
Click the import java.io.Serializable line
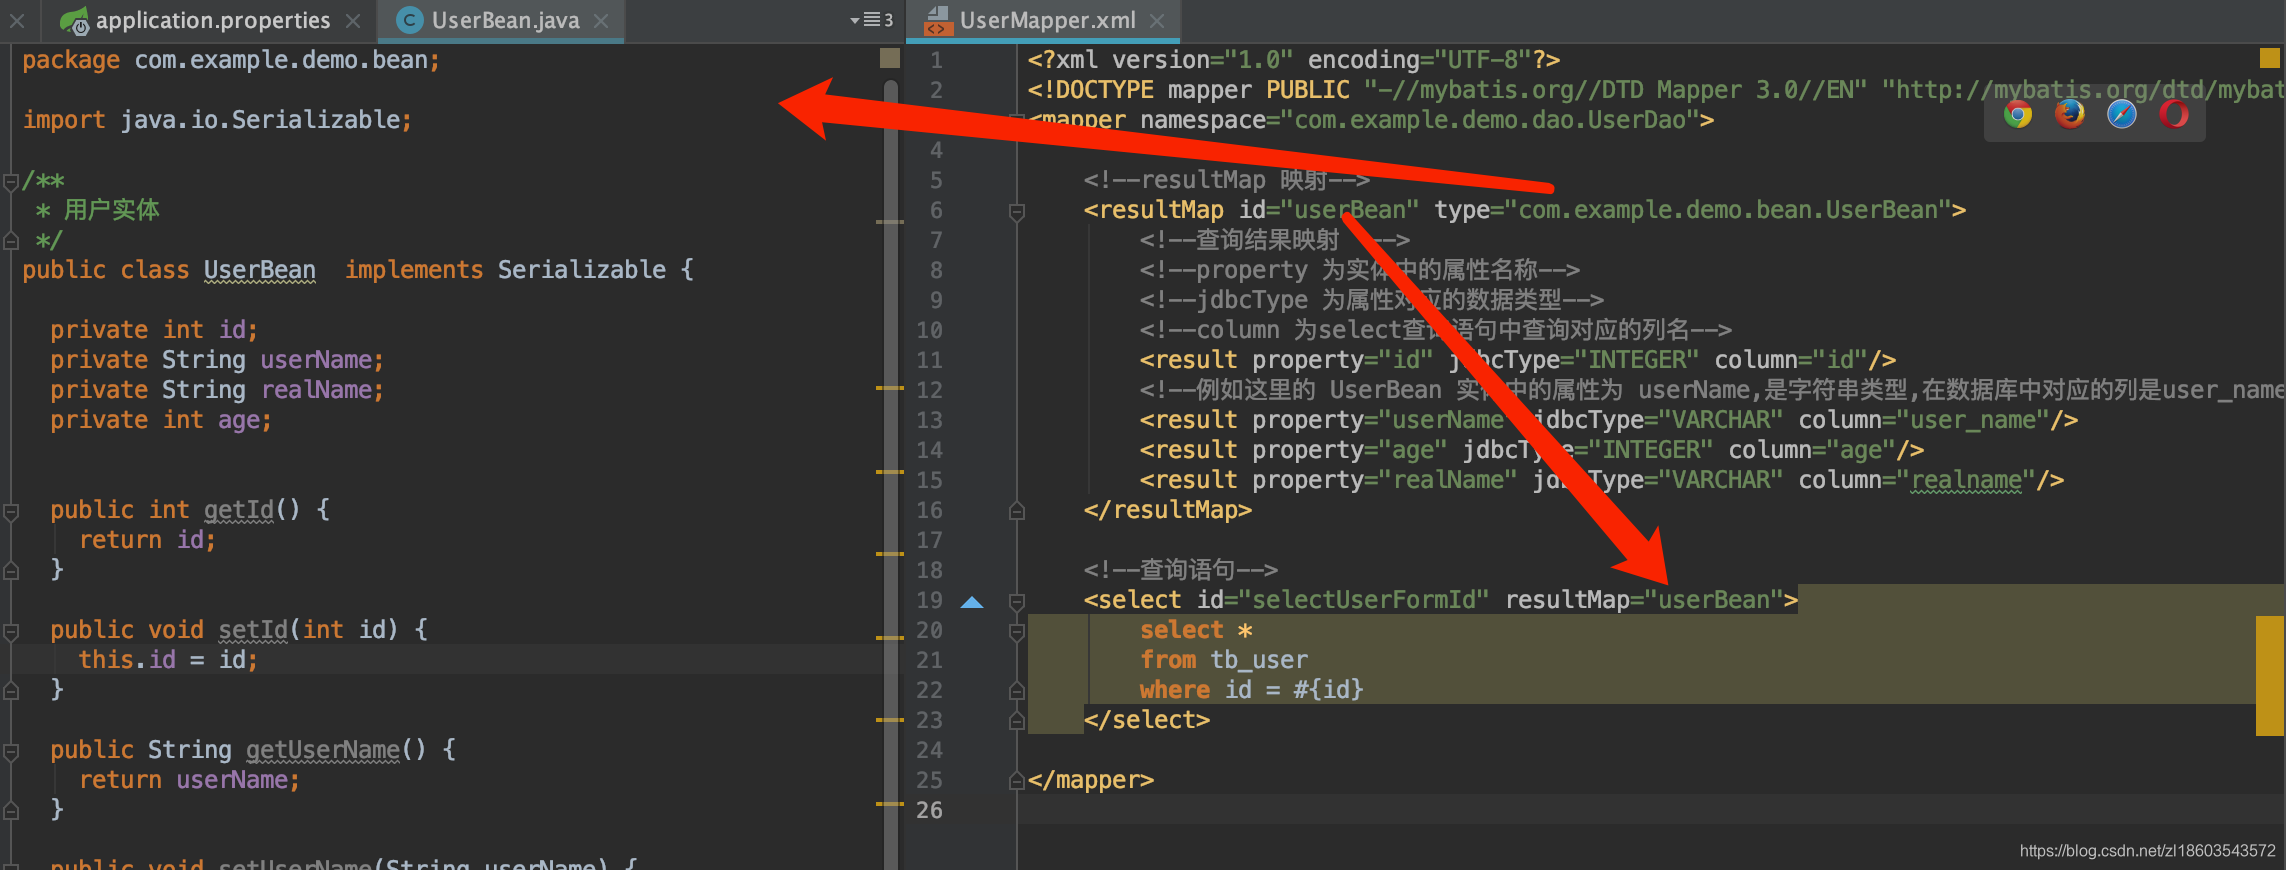pyautogui.click(x=217, y=120)
